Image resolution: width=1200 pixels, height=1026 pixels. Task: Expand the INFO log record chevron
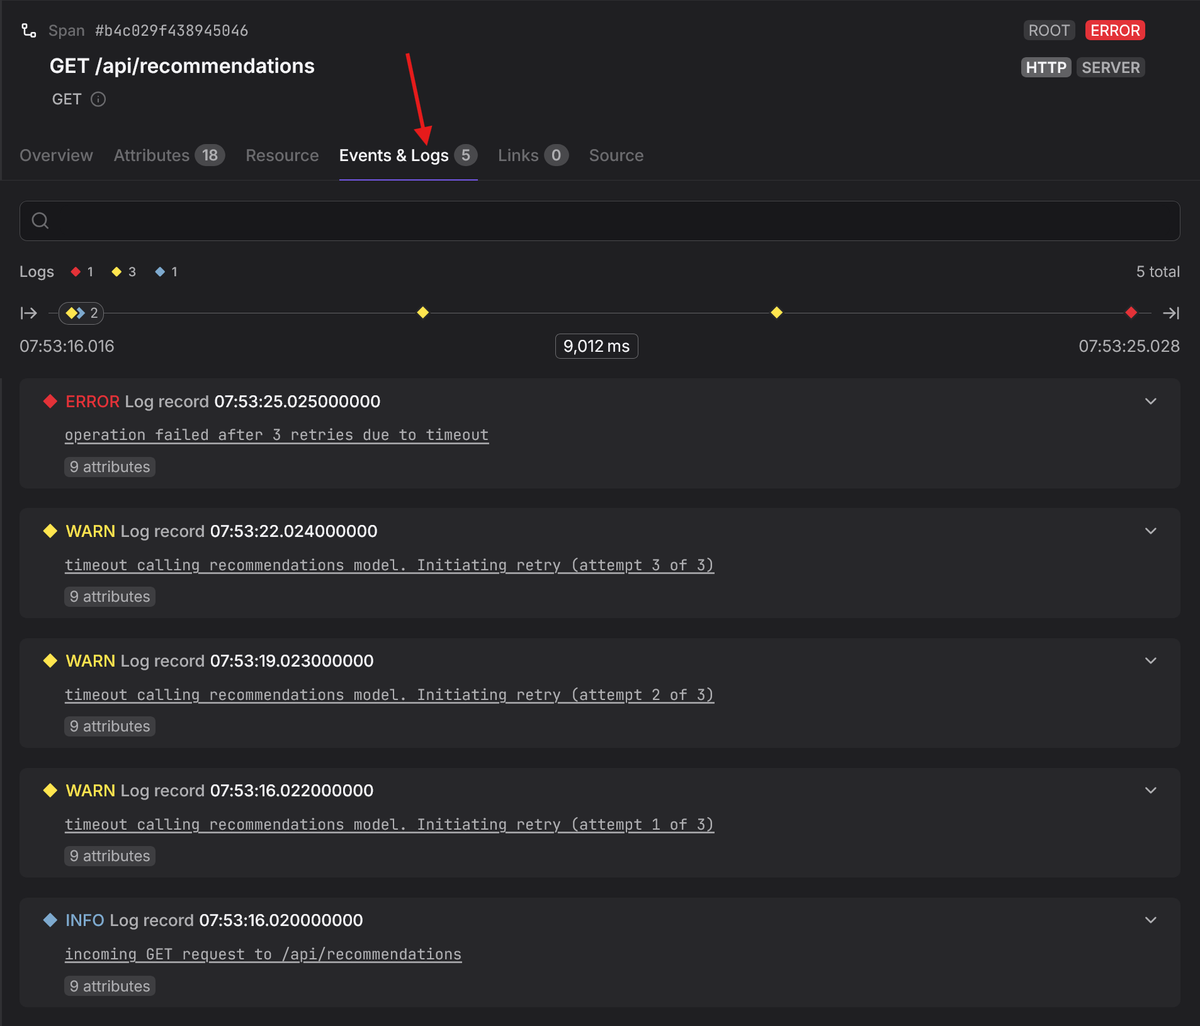(x=1151, y=920)
